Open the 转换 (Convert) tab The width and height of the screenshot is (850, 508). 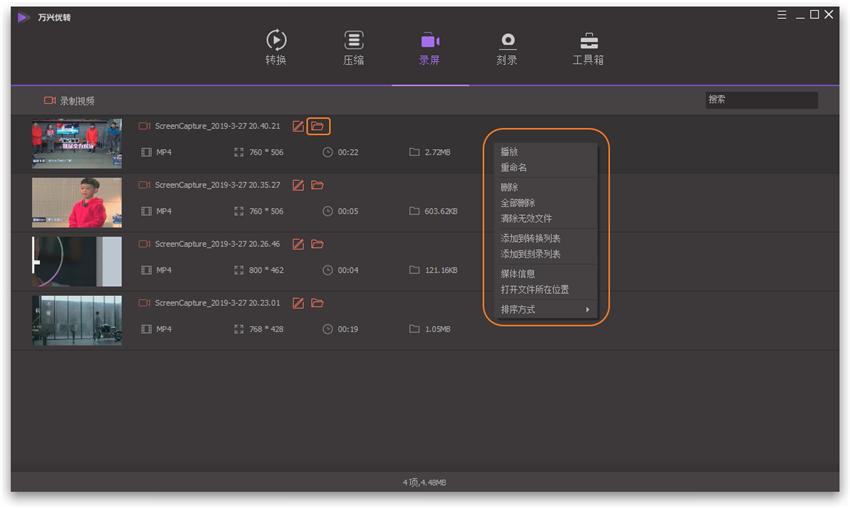(x=276, y=47)
